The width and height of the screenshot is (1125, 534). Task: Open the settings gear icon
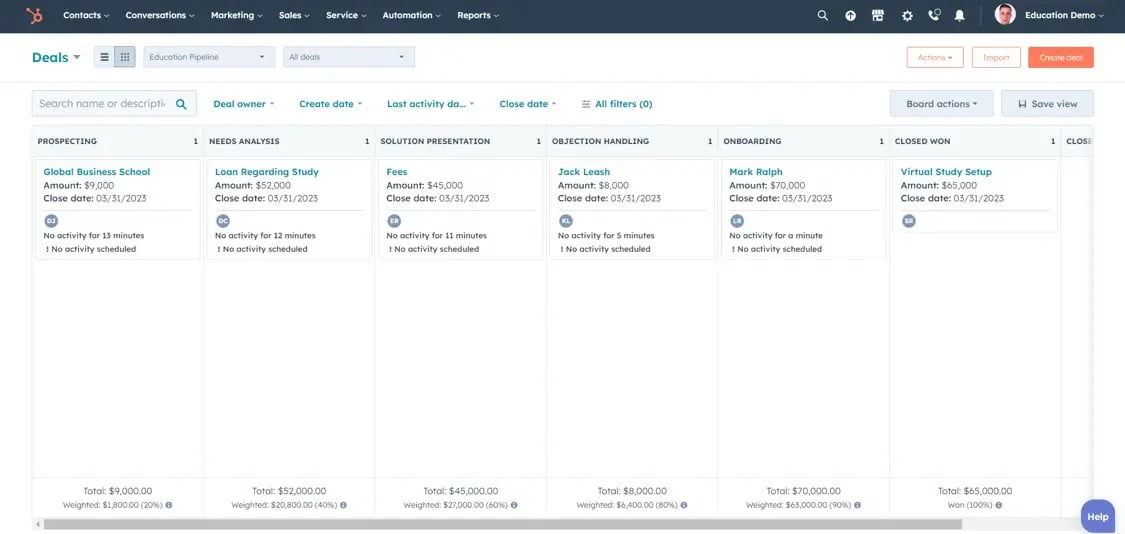coord(907,15)
